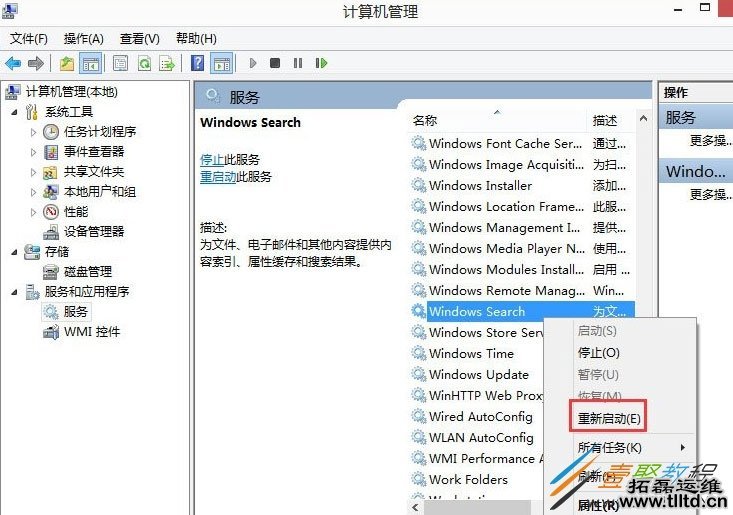The height and width of the screenshot is (515, 733).
Task: Click the Help question mark icon
Action: [198, 63]
